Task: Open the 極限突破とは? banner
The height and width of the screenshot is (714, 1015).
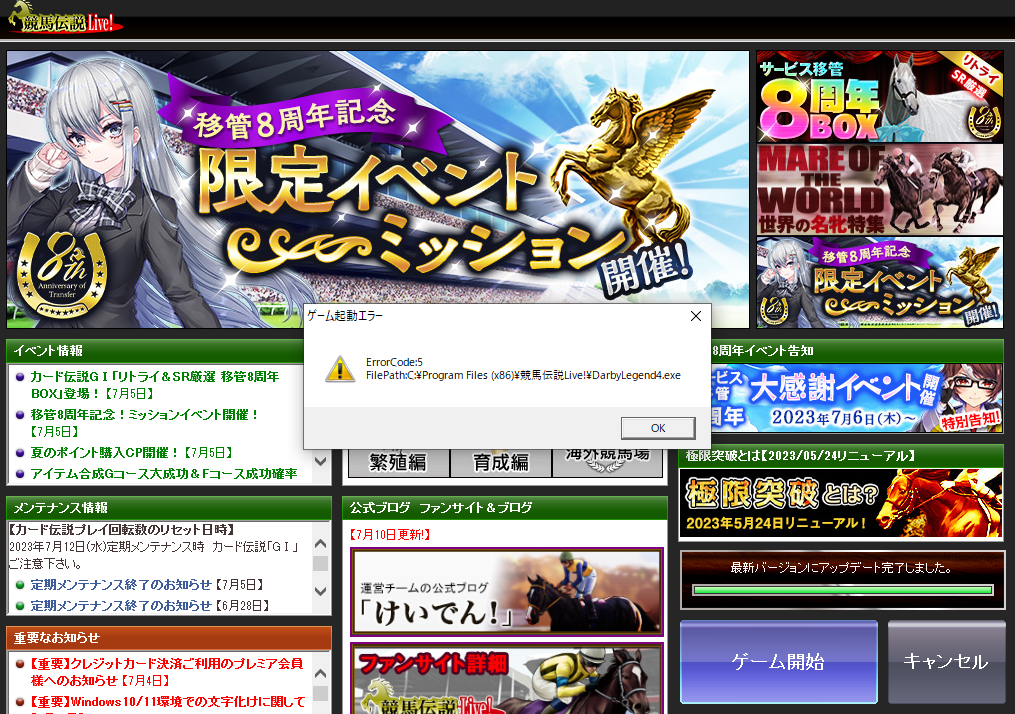Action: (841, 504)
